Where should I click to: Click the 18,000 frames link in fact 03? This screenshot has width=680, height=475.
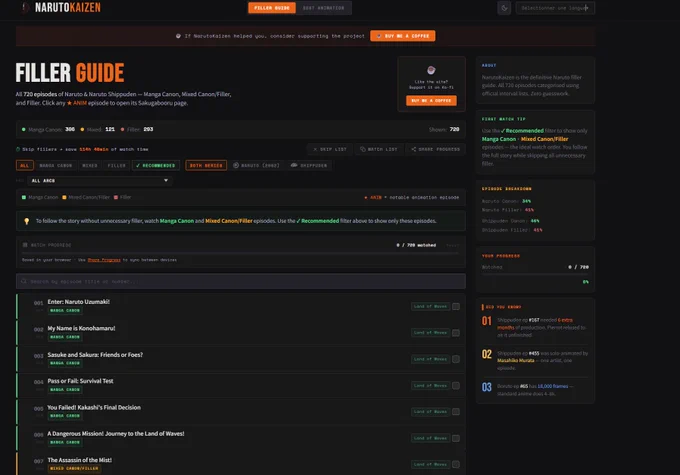(x=552, y=386)
